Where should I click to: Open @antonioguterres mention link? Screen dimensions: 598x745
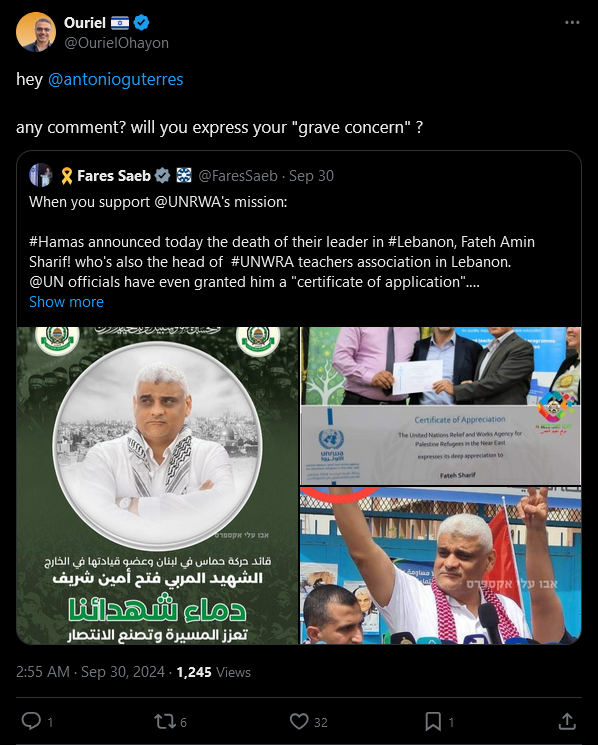(115, 79)
